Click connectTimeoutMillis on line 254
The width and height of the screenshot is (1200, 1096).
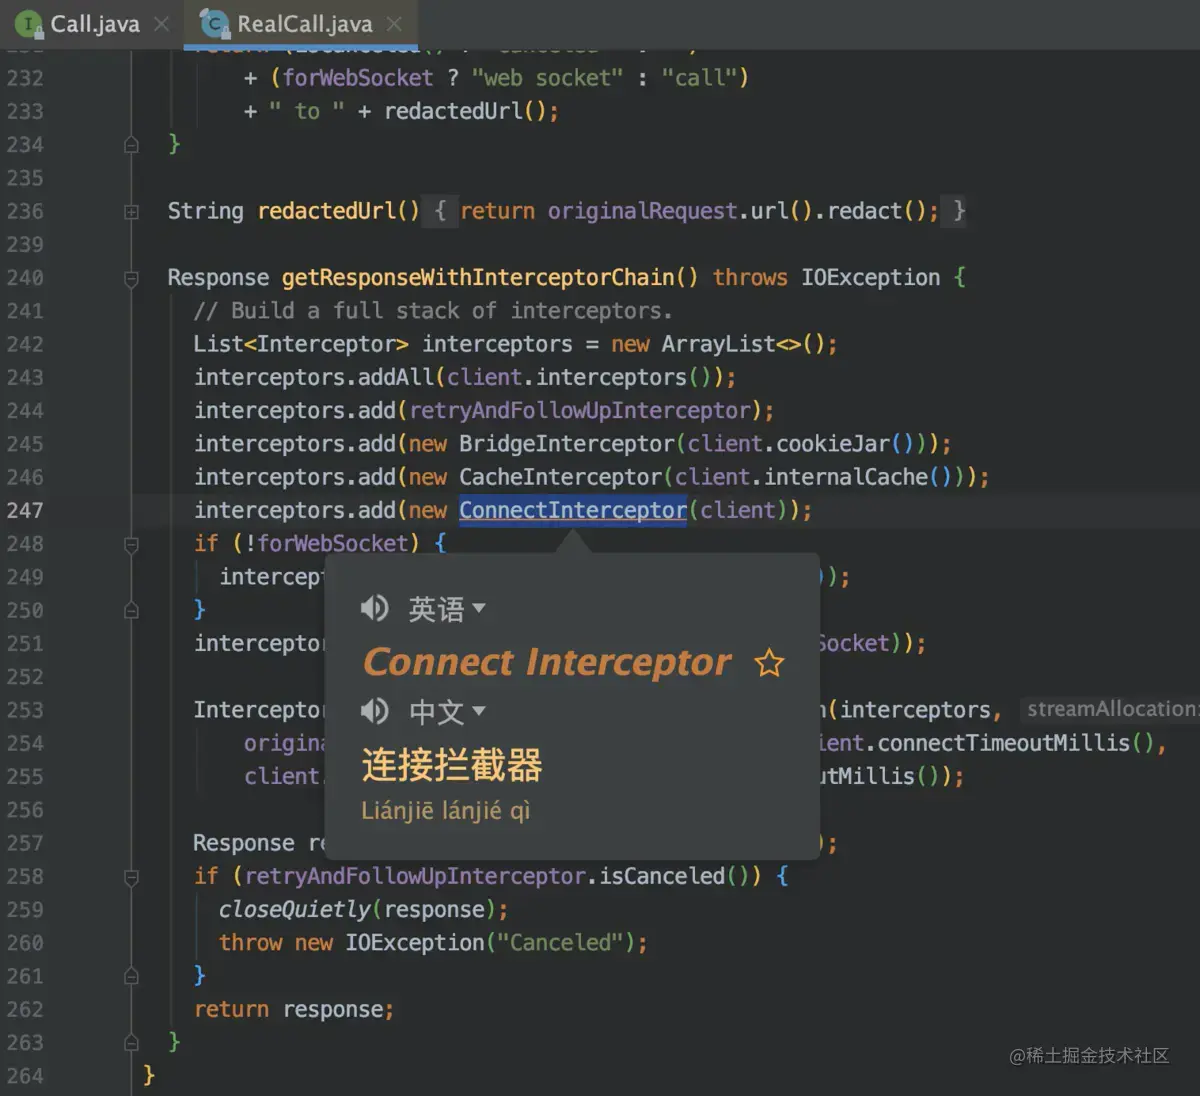[1004, 743]
